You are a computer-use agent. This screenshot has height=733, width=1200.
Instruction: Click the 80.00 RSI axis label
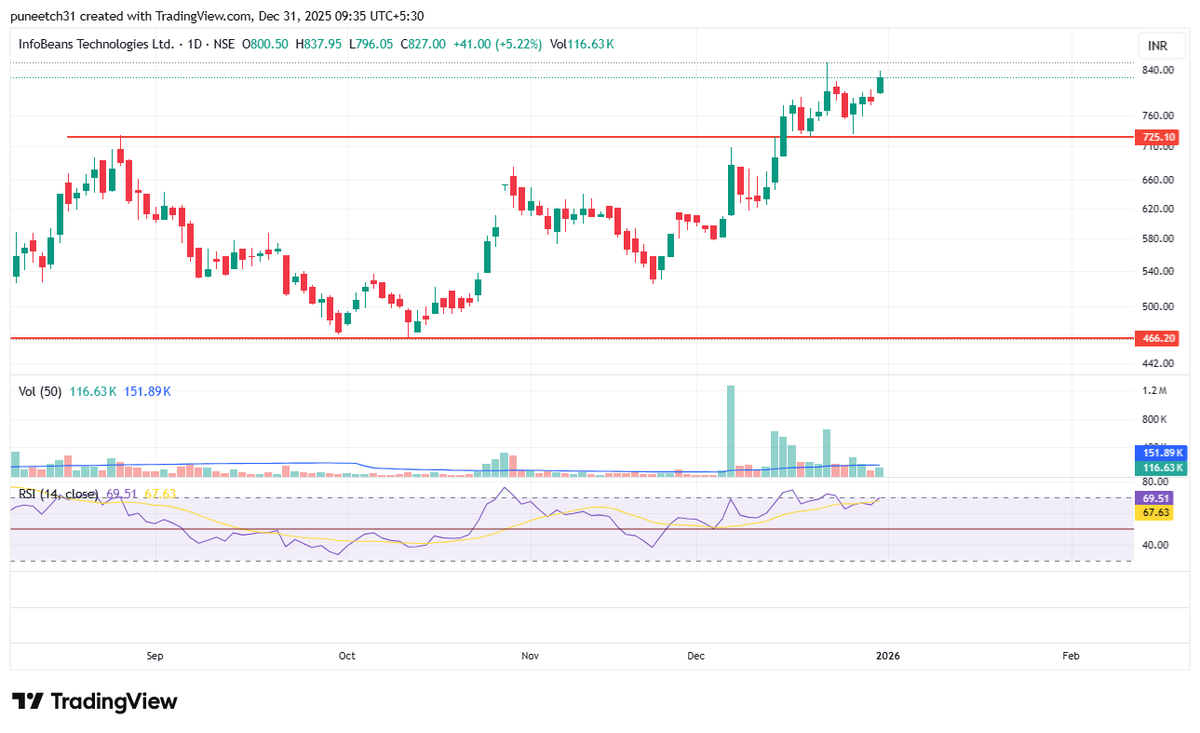(x=1155, y=483)
